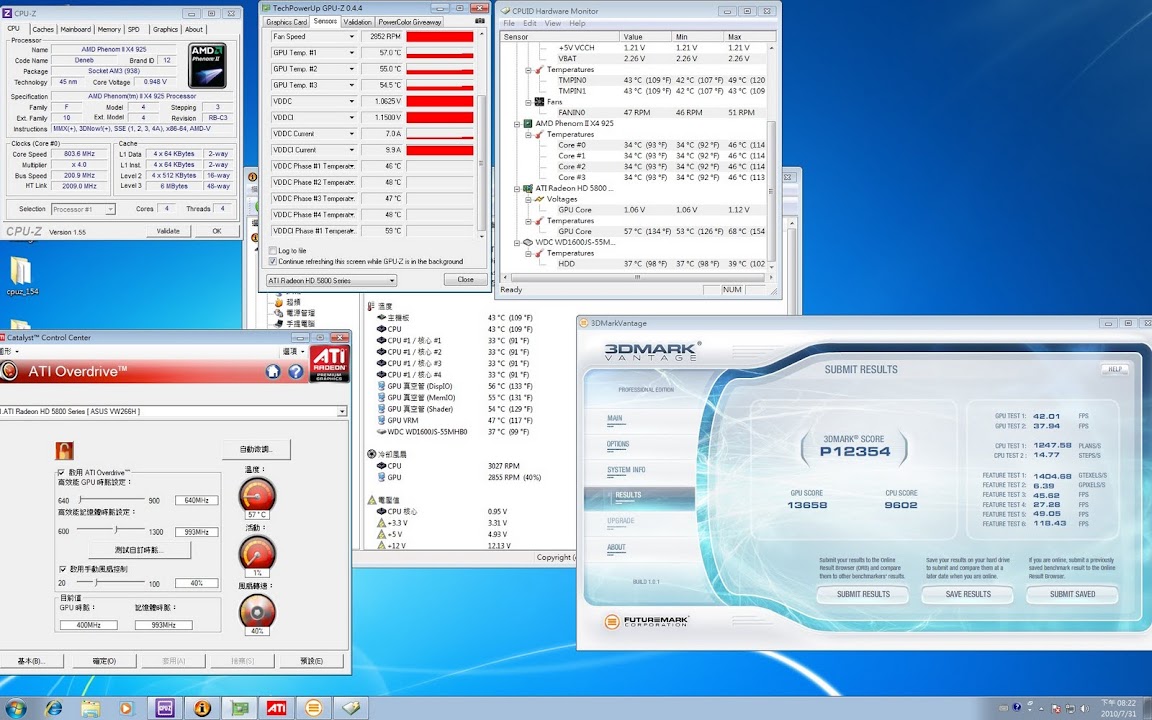Open the VDDC sensor dropdown in GPU-Z

tap(351, 101)
